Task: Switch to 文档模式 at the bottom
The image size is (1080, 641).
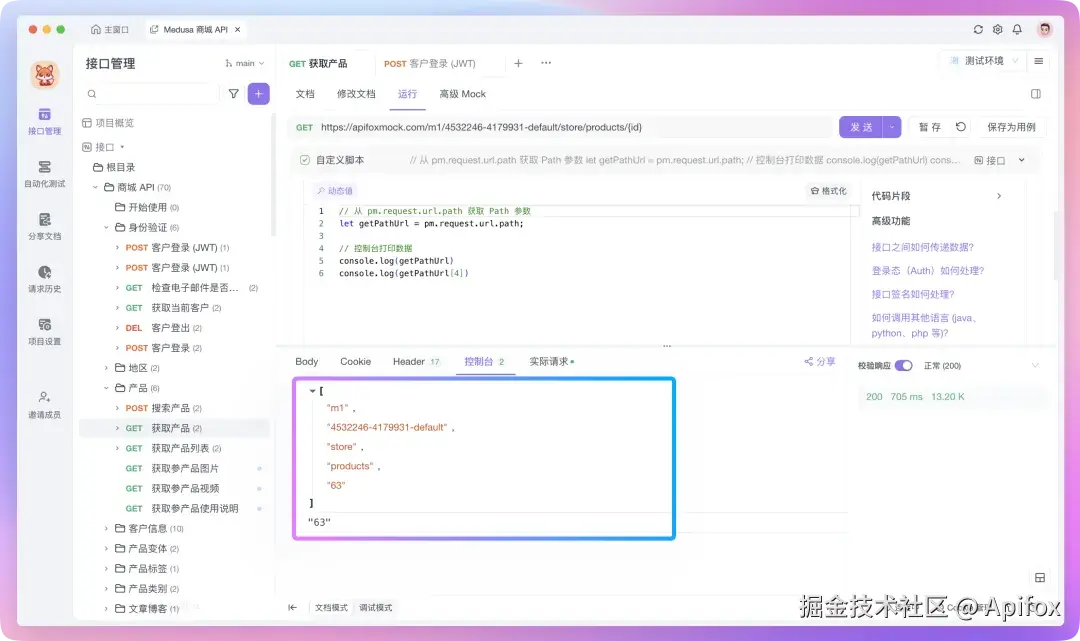Action: click(331, 607)
